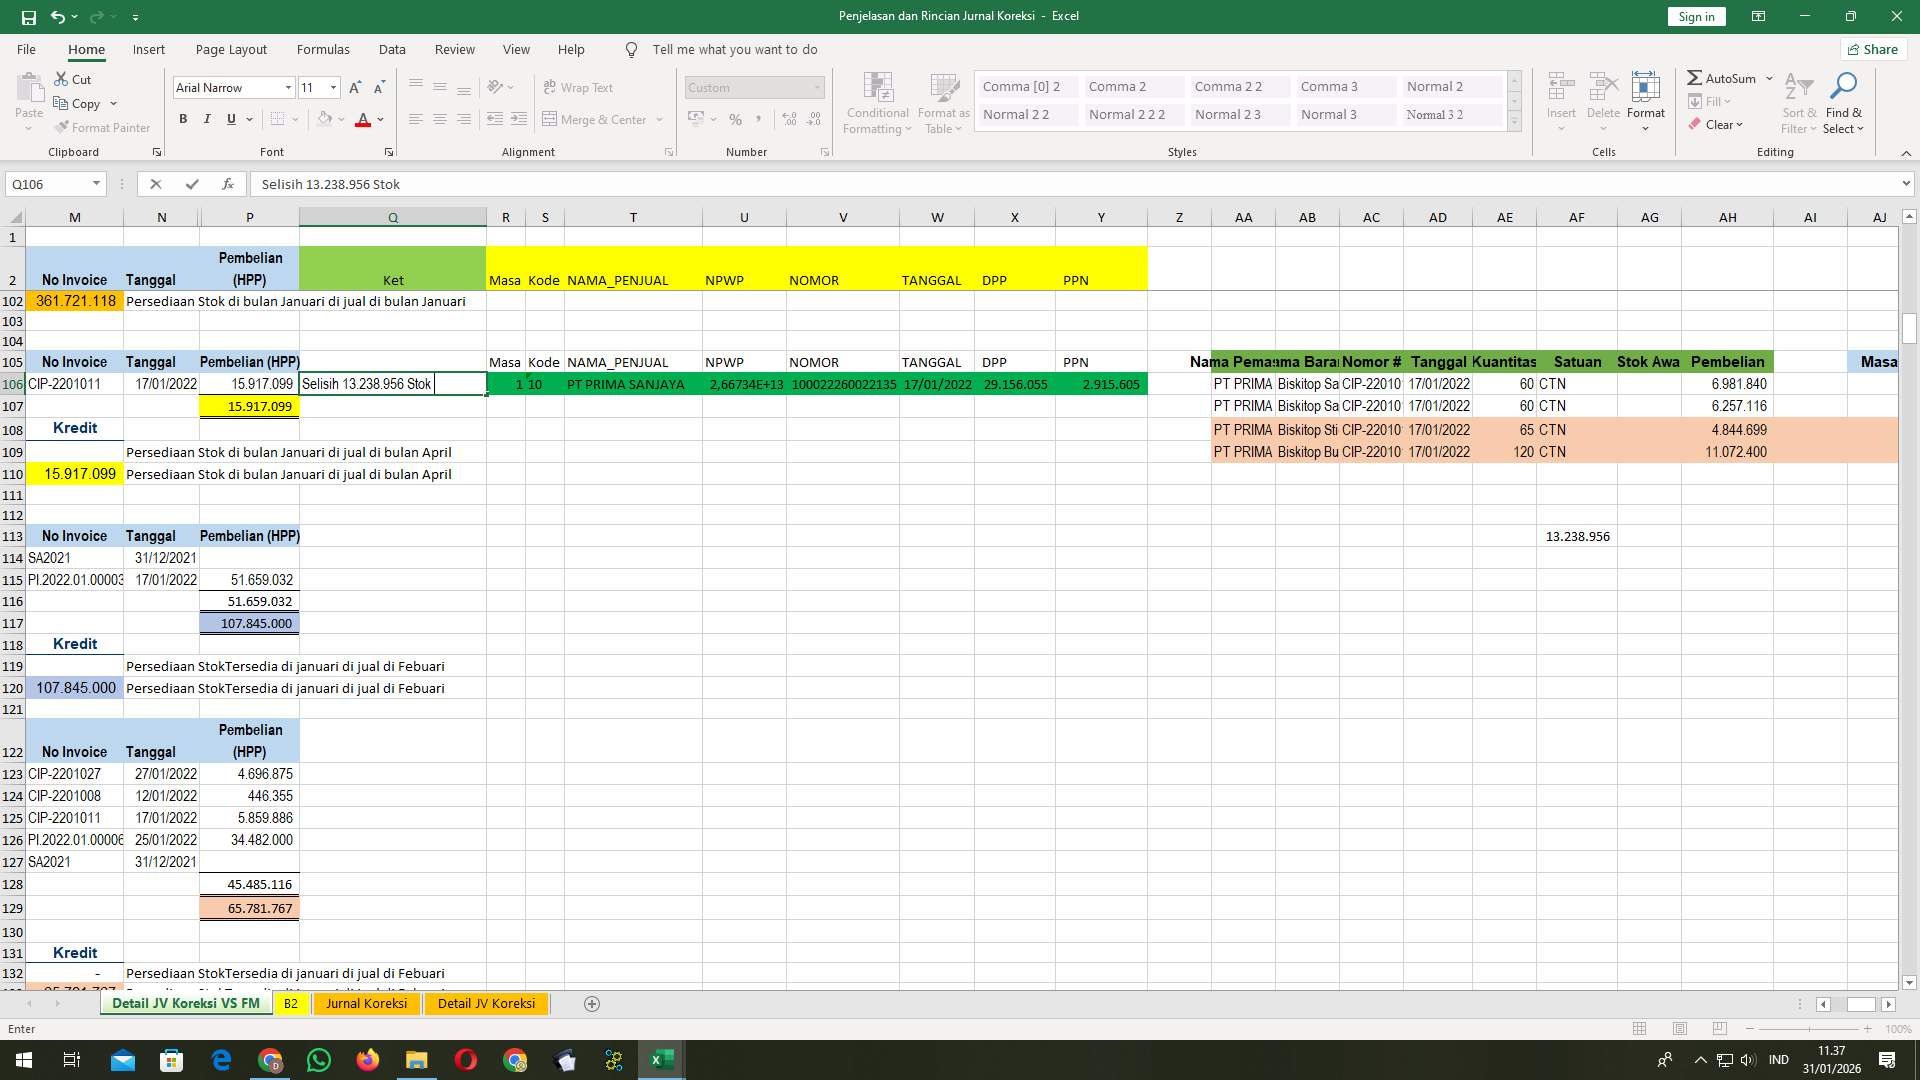Open the Jurnal Koreksi sheet tab
Screen dimensions: 1920x1080
(366, 1003)
